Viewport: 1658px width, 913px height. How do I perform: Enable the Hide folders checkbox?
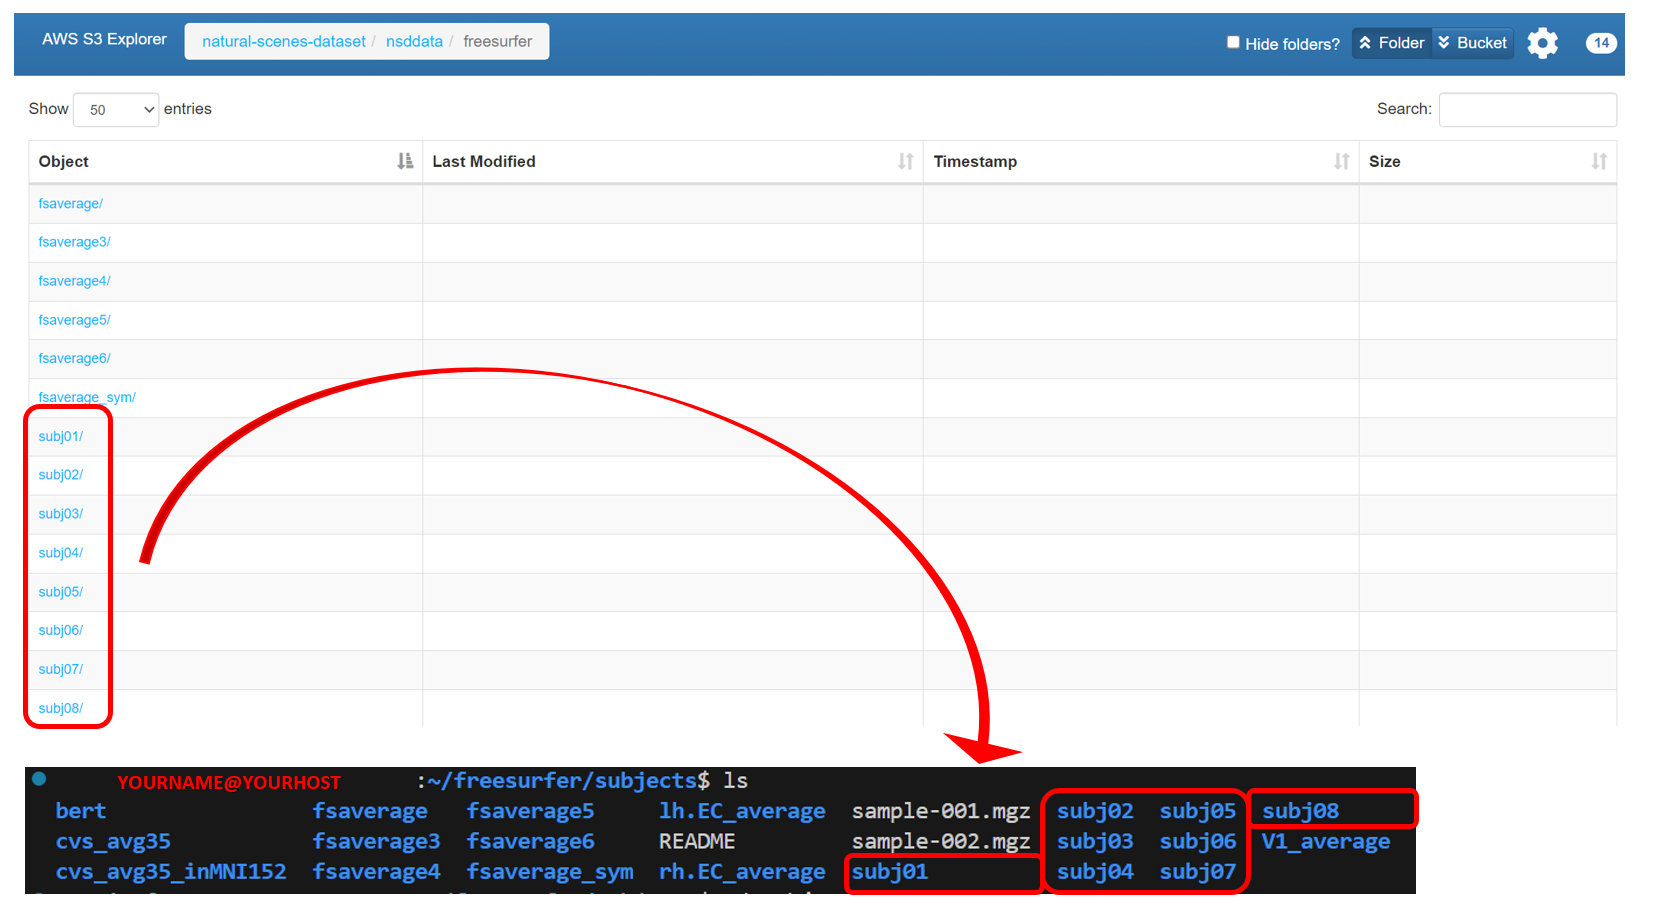coord(1233,42)
